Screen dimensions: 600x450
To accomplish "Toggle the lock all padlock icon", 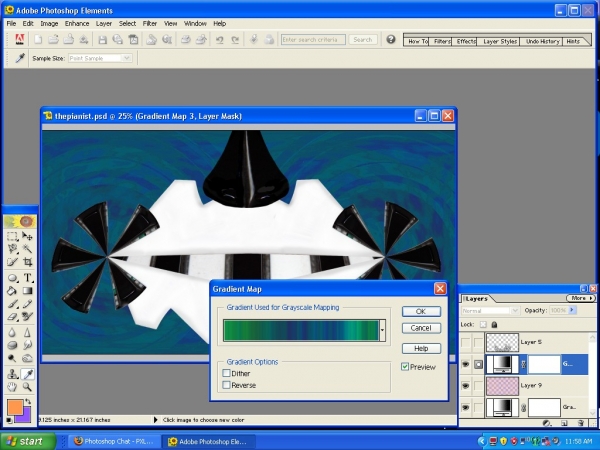I will [494, 324].
